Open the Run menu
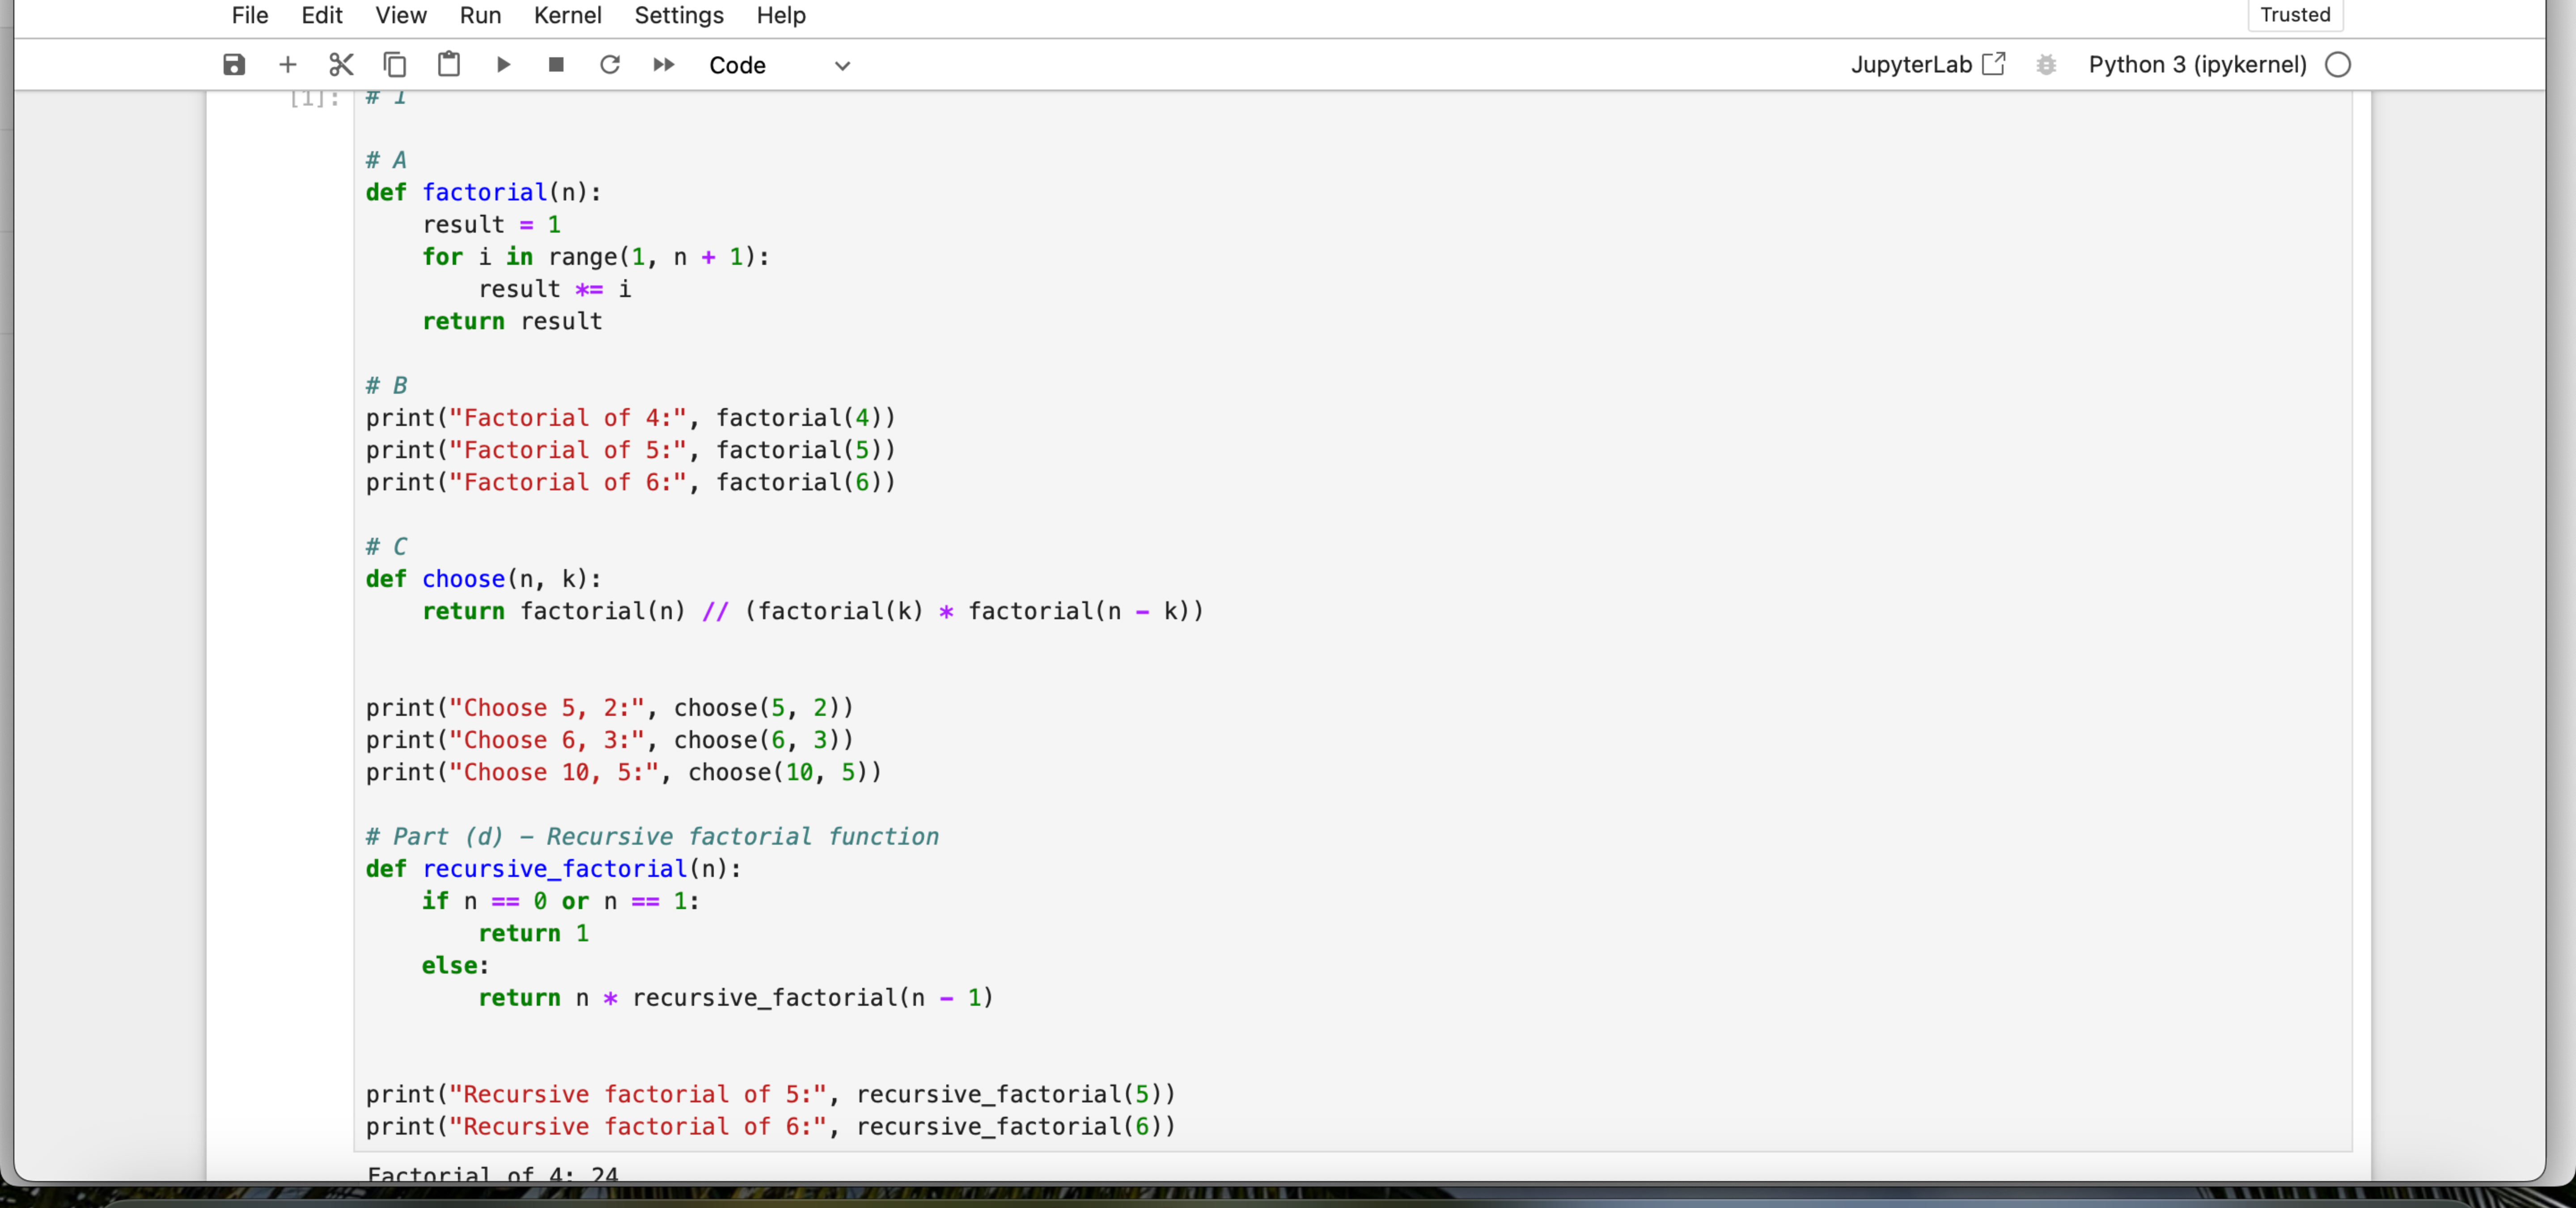 tap(479, 15)
